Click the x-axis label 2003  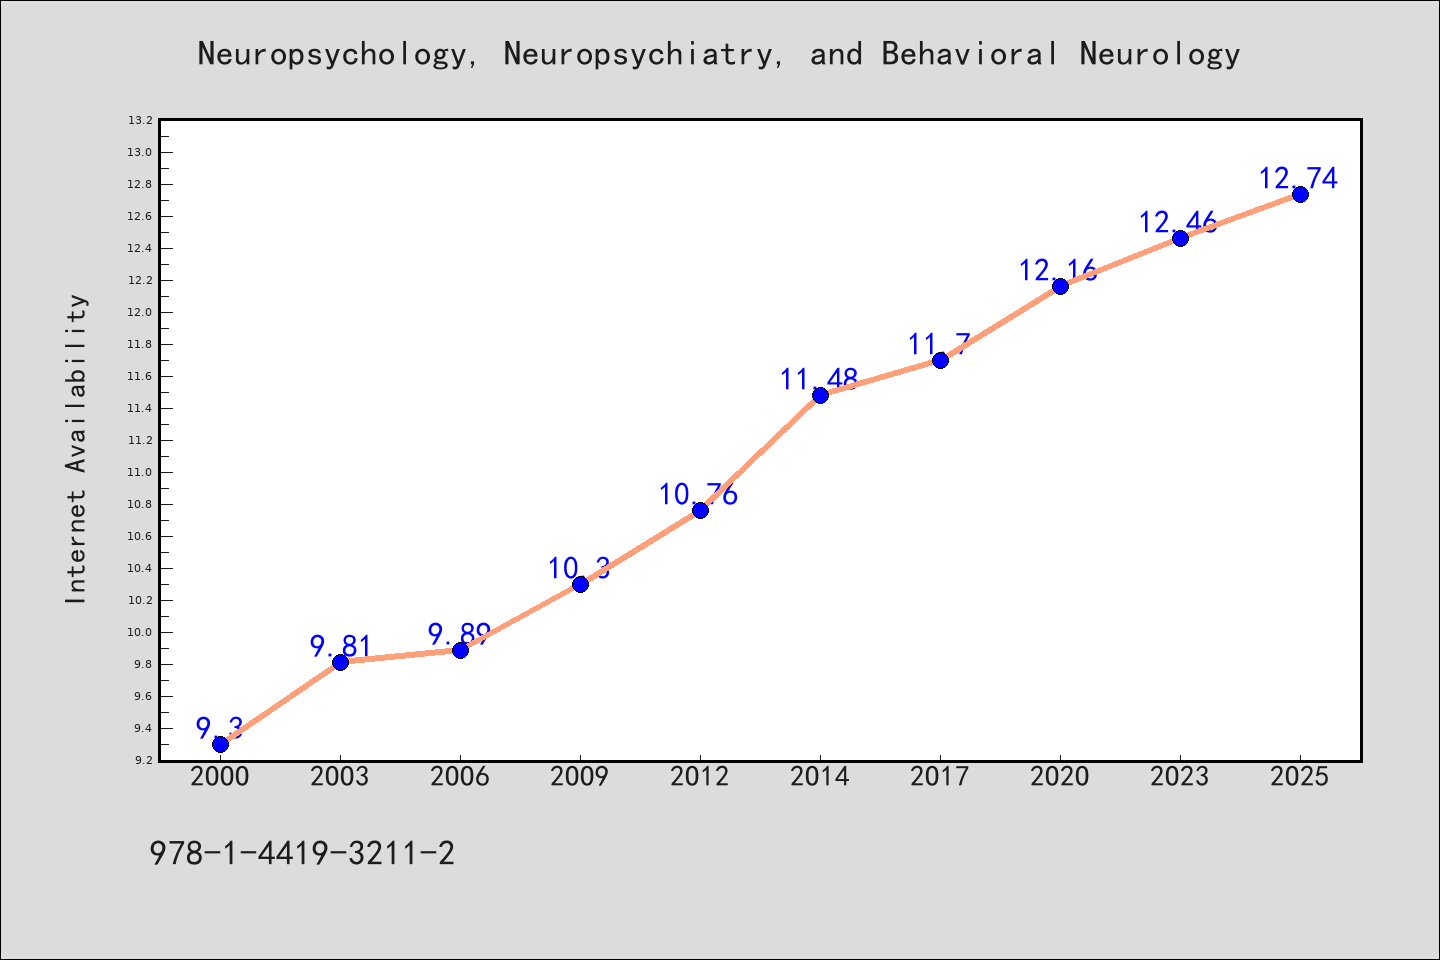pos(340,777)
